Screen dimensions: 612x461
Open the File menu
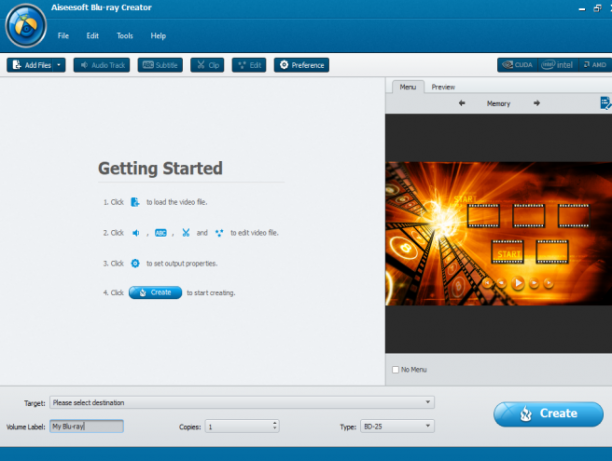(63, 36)
